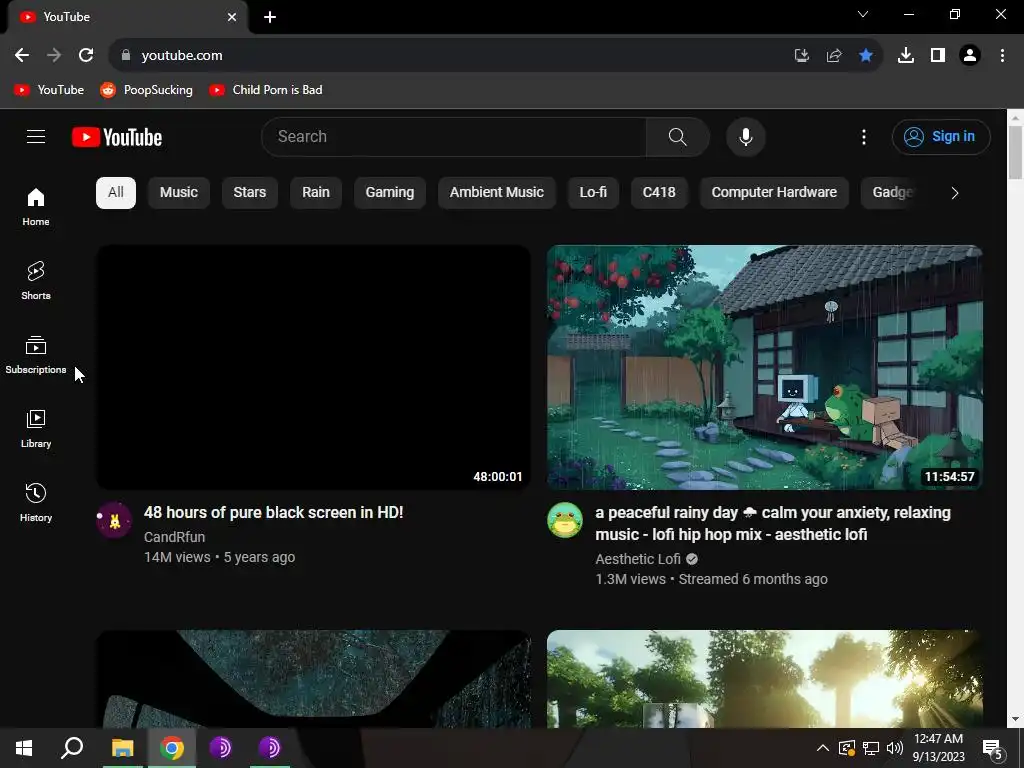Open History in the sidebar

tap(36, 502)
